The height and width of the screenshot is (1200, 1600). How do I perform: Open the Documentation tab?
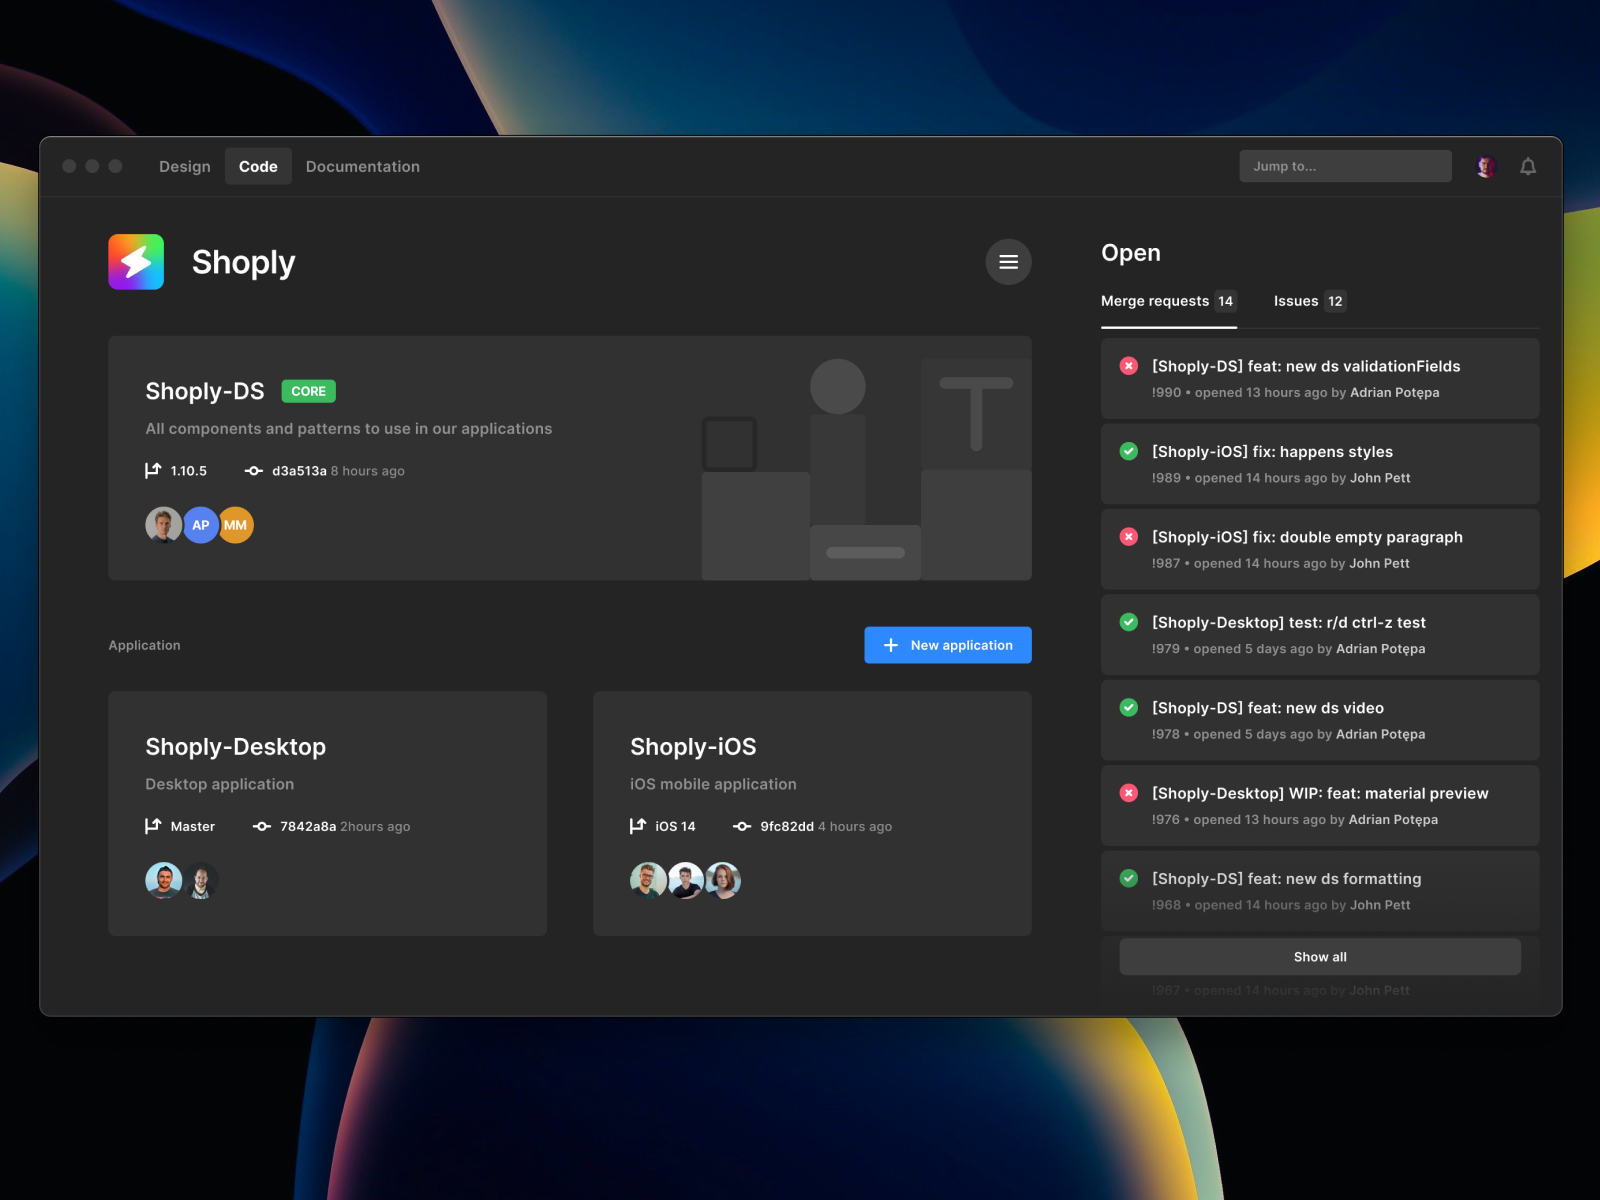(363, 166)
